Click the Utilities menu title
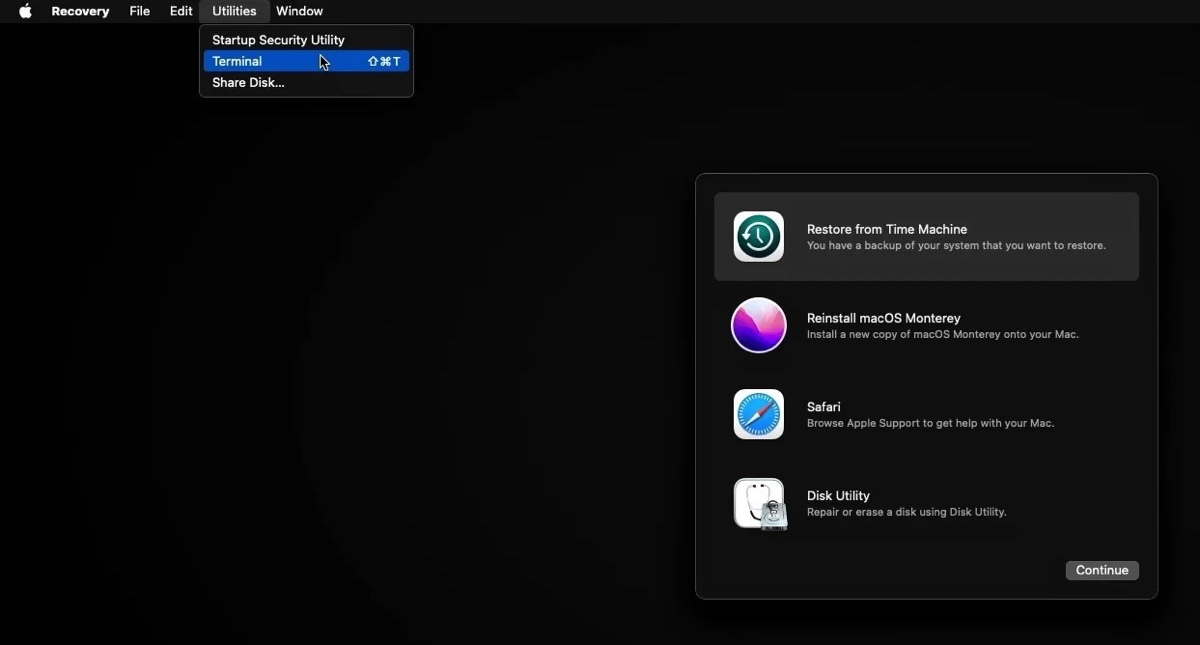Screen dimensions: 1200x645 233,11
